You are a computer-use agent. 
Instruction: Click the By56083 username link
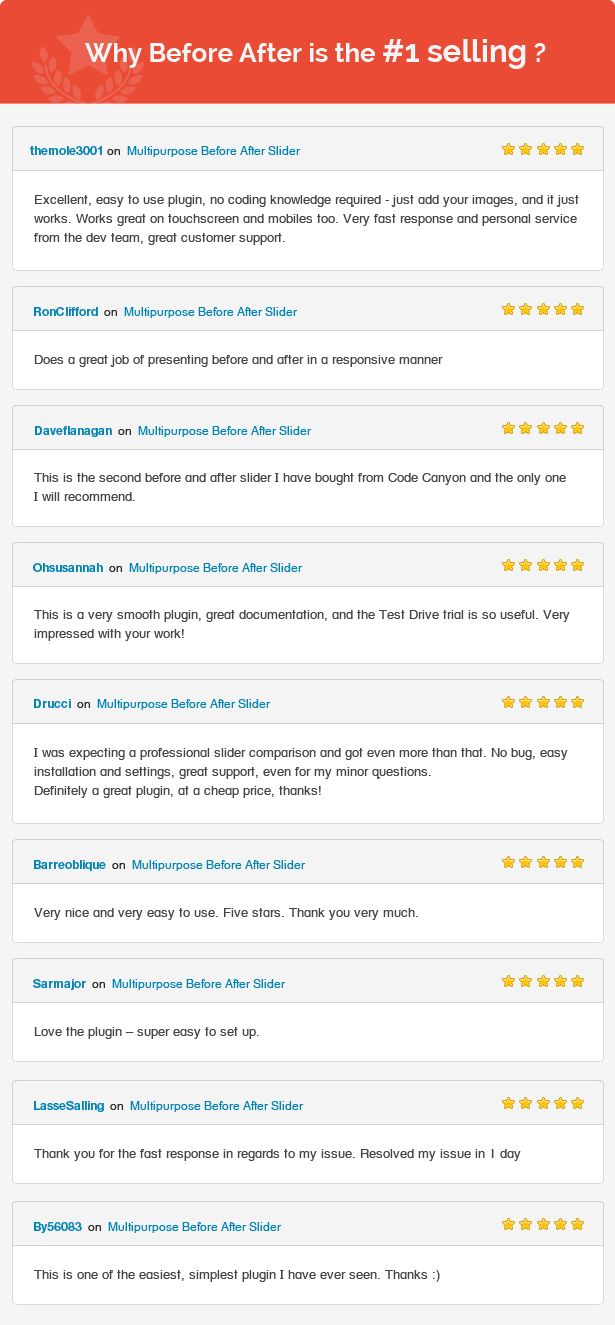(57, 1227)
